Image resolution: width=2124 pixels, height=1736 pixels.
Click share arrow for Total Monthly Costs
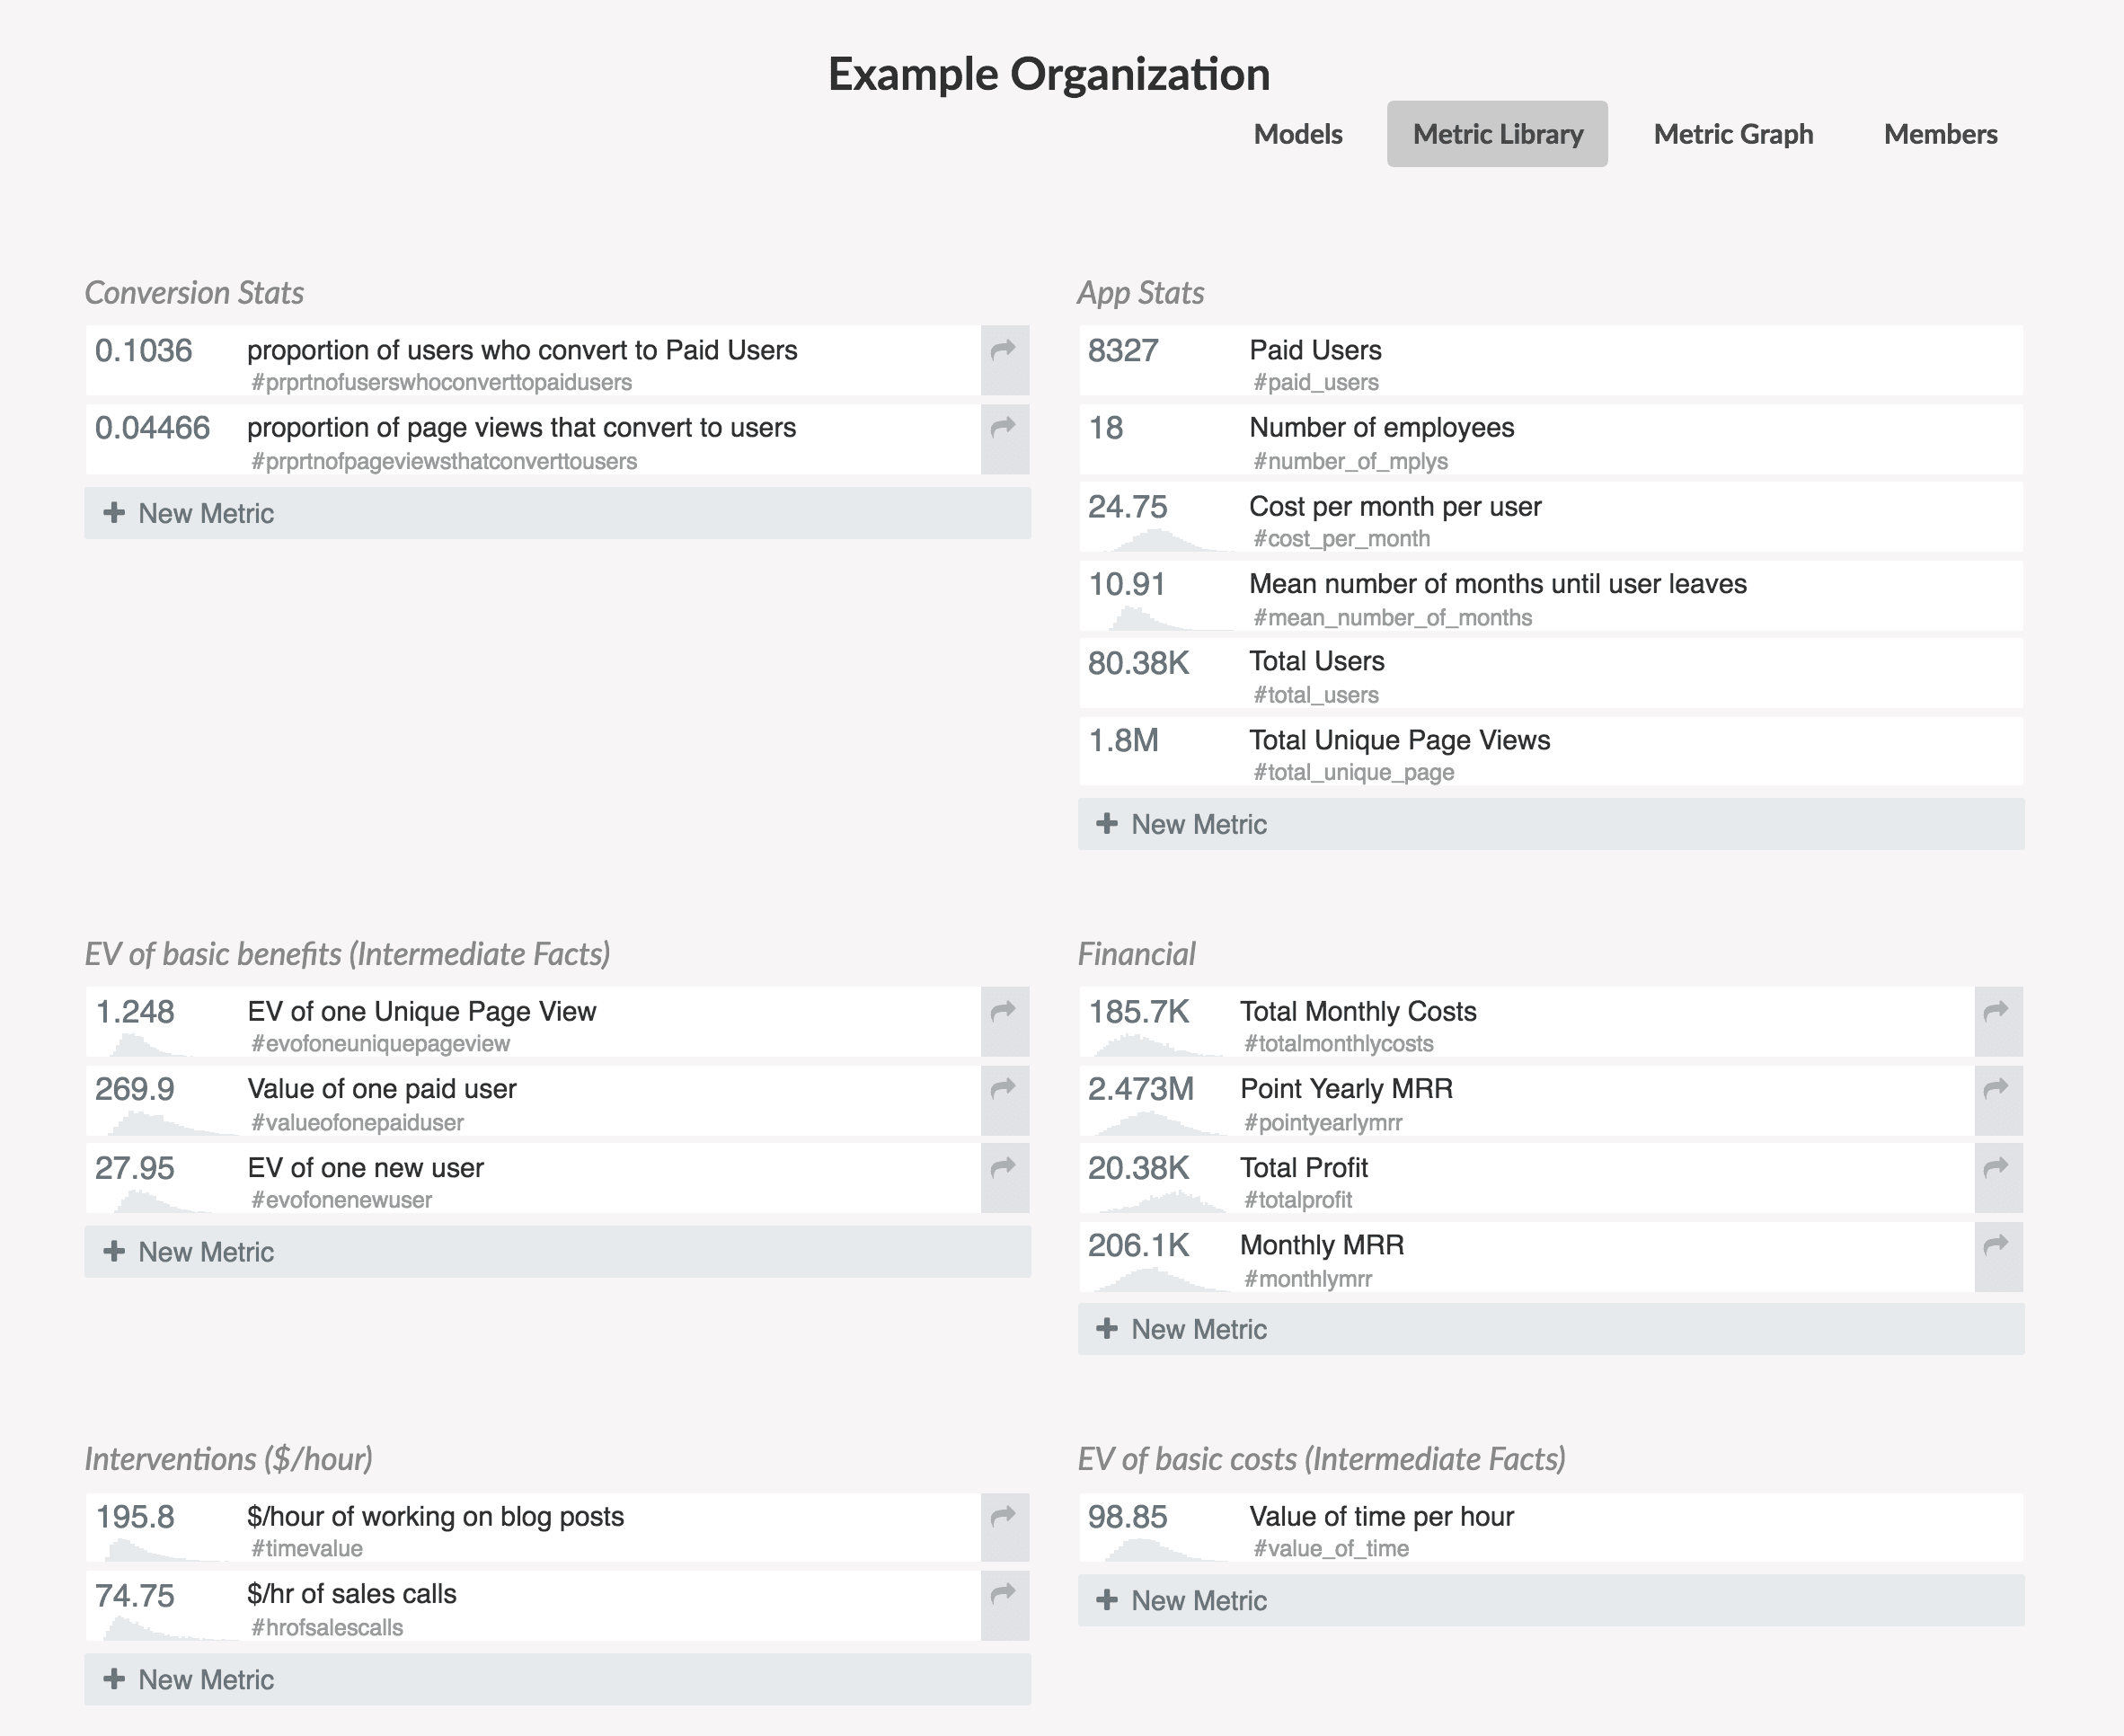1998,1022
